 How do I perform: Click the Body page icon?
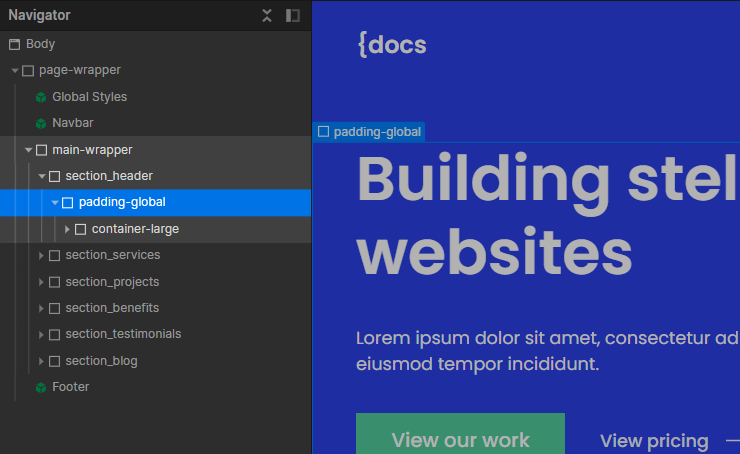(x=15, y=44)
